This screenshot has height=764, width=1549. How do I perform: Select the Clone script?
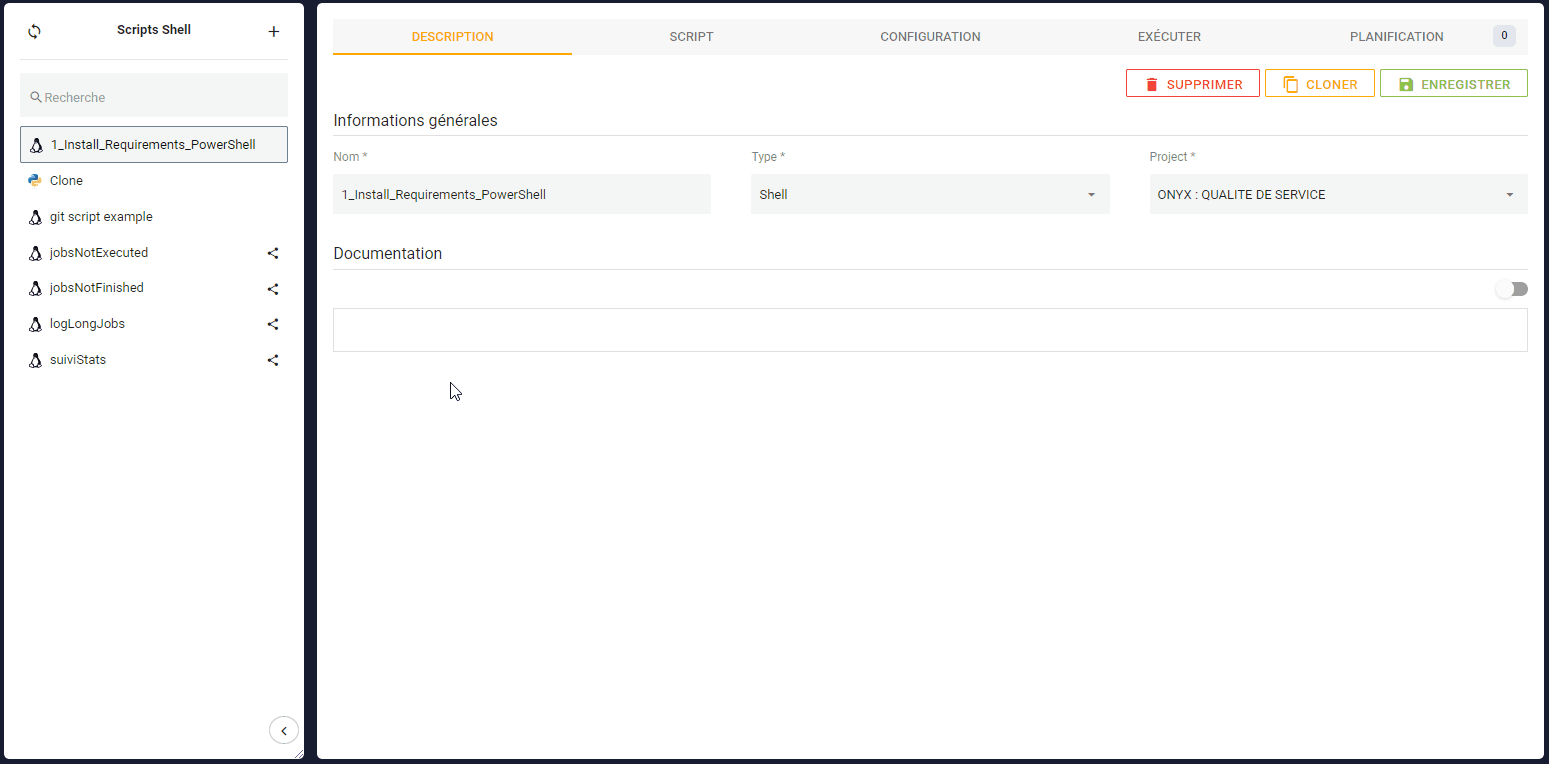154,181
